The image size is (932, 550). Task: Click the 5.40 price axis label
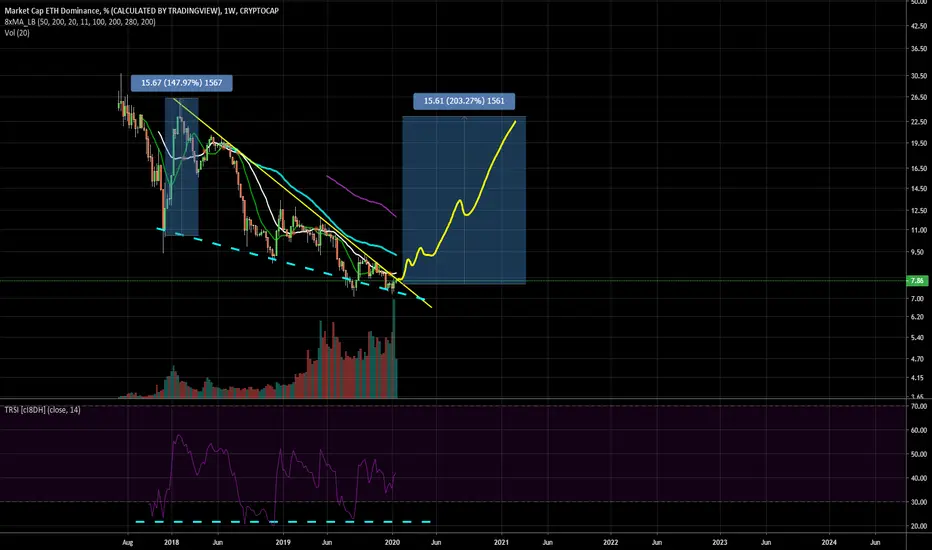(x=919, y=338)
